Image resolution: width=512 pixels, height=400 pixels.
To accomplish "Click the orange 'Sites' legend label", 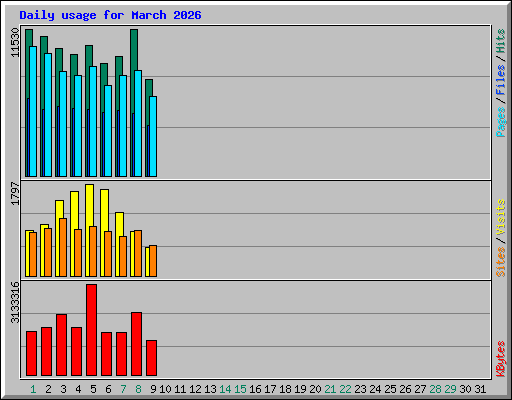I will pyautogui.click(x=501, y=262).
